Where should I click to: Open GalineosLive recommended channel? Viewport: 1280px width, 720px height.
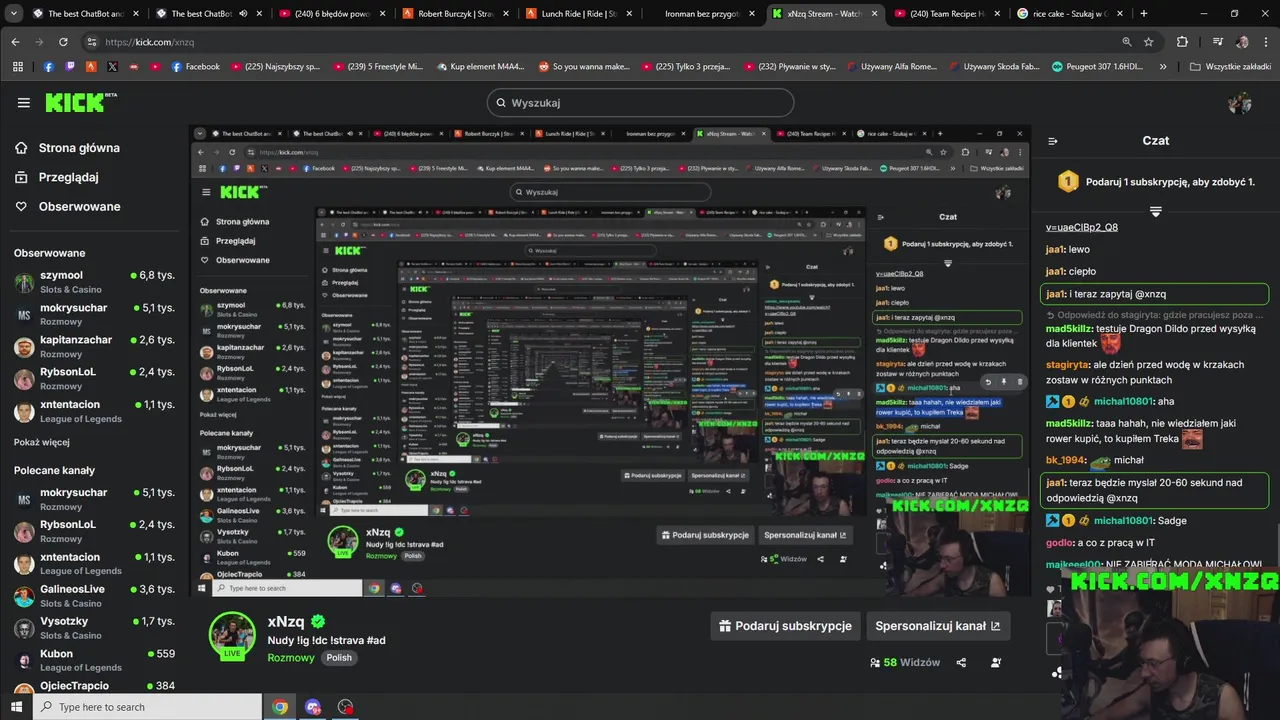click(94, 596)
